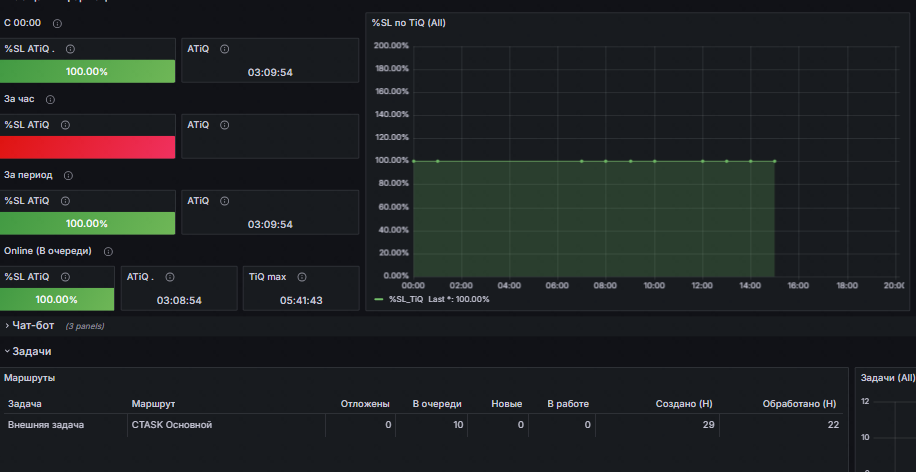Click info icon on ATiQ . panel under Online
The width and height of the screenshot is (916, 472).
[170, 277]
